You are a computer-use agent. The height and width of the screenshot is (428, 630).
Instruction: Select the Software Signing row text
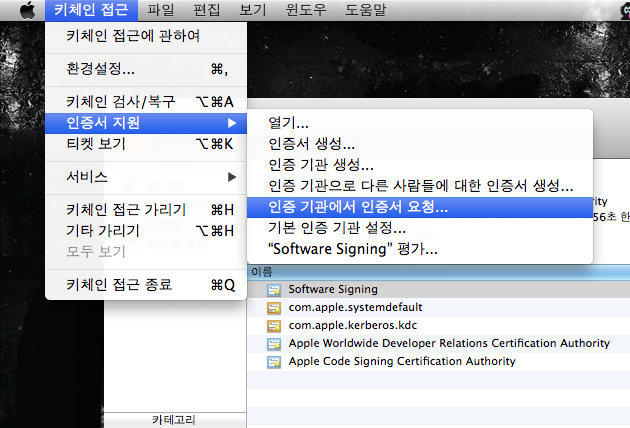pos(333,289)
